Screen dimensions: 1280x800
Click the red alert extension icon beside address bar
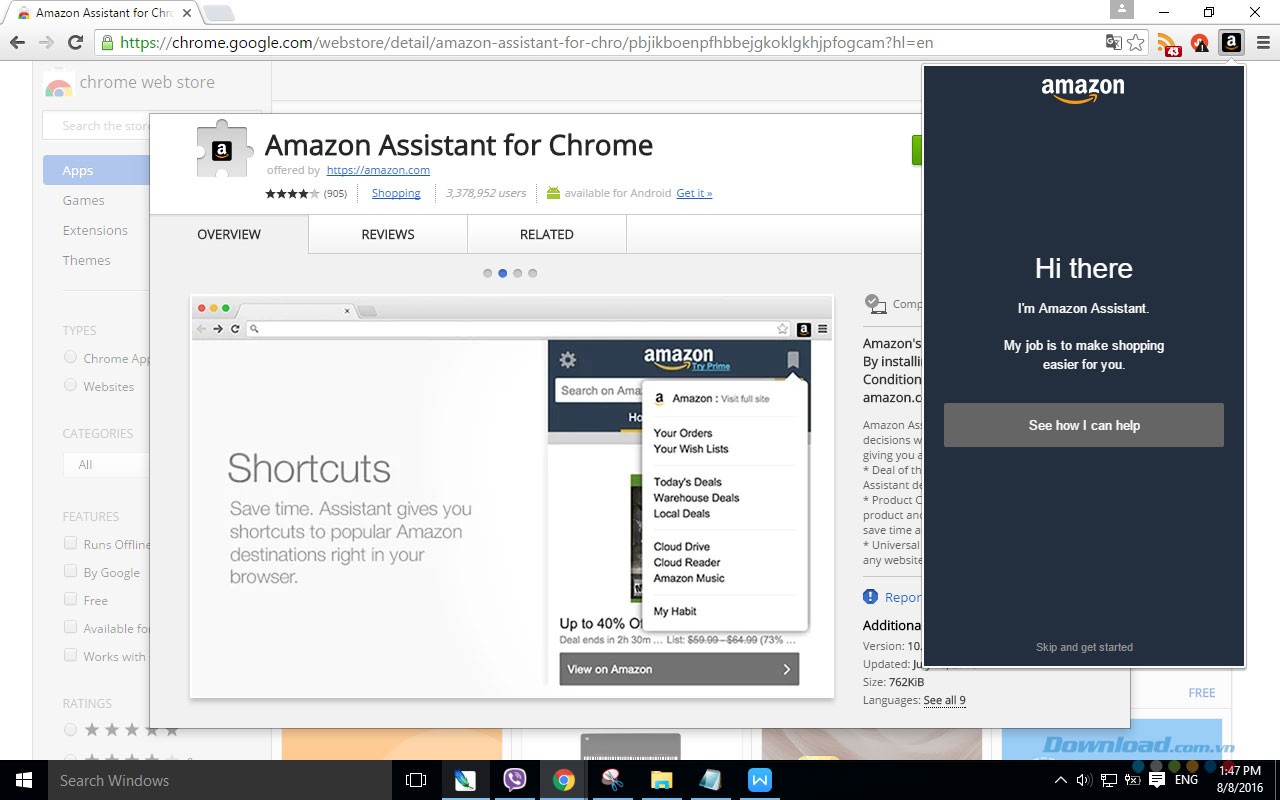[1198, 42]
